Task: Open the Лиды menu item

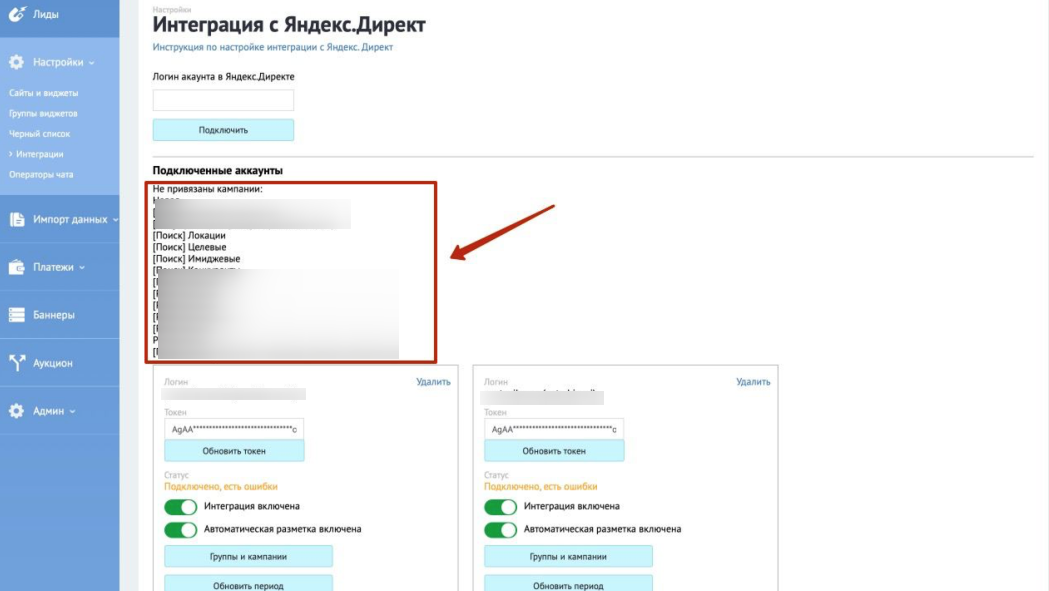Action: click(45, 14)
